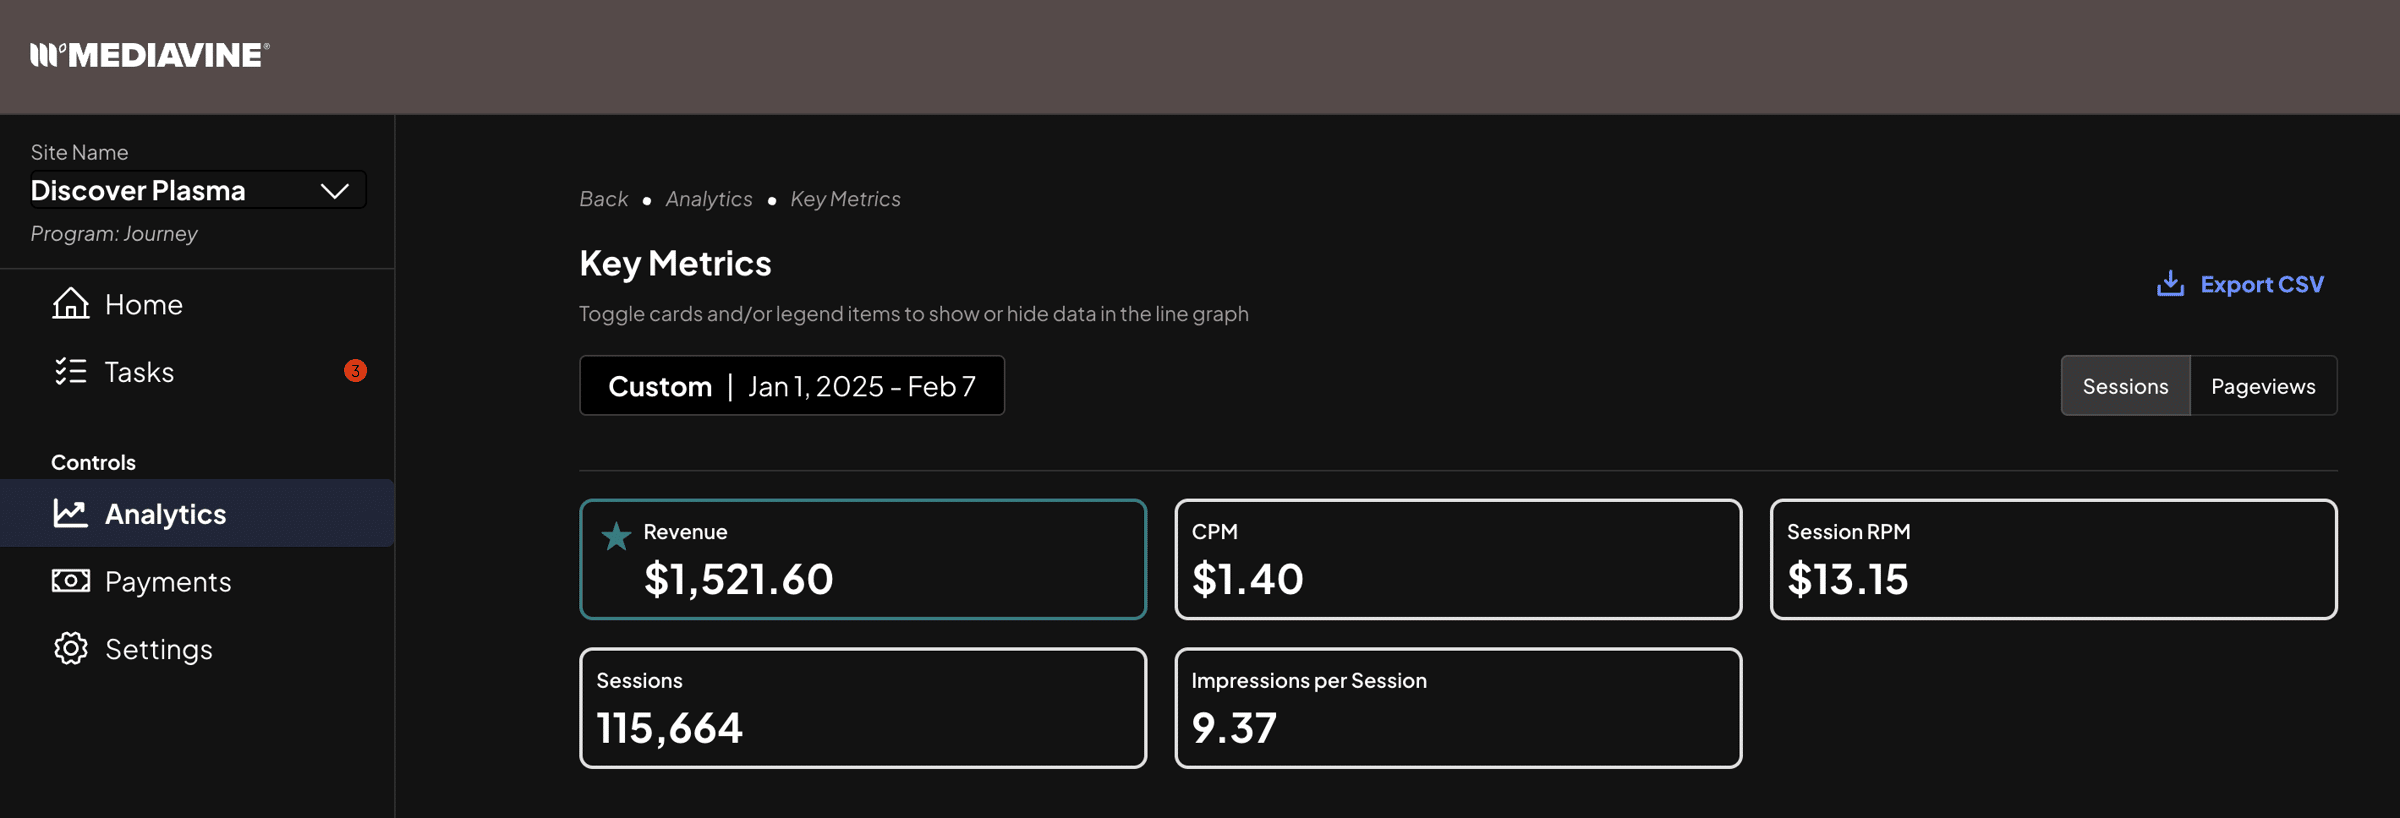The height and width of the screenshot is (818, 2400).
Task: Click the Payments cash icon
Action: (x=70, y=581)
